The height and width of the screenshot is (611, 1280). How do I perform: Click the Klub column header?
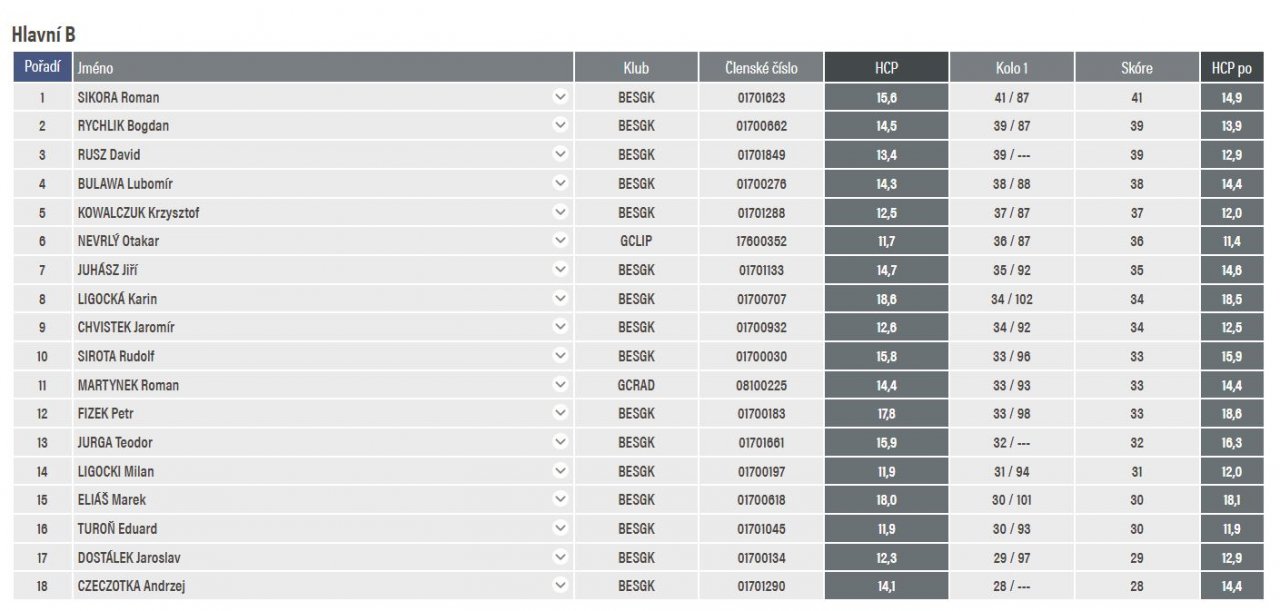636,67
